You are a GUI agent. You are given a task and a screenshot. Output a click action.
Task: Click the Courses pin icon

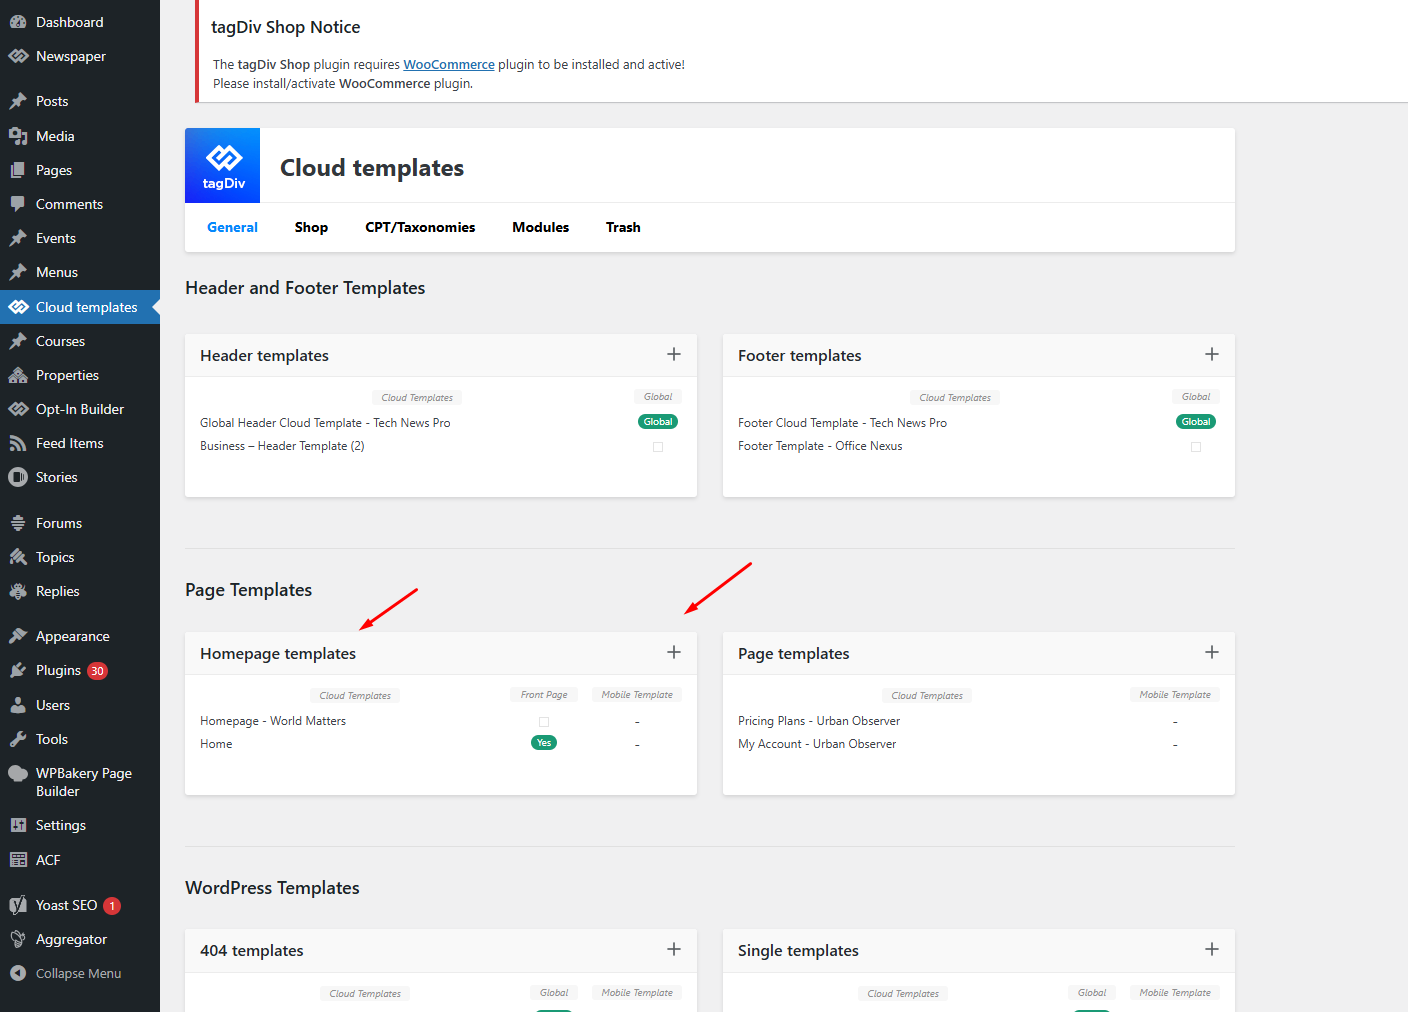(18, 341)
